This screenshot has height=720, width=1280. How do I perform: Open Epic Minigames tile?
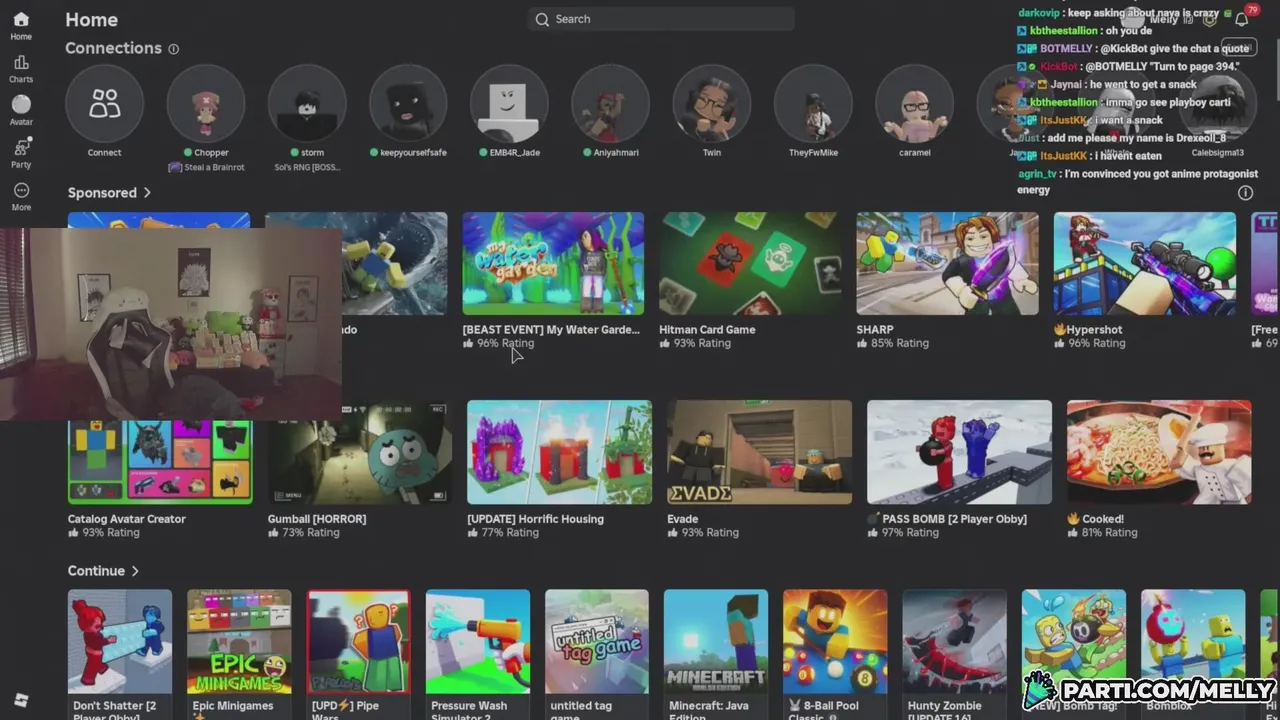tap(239, 641)
